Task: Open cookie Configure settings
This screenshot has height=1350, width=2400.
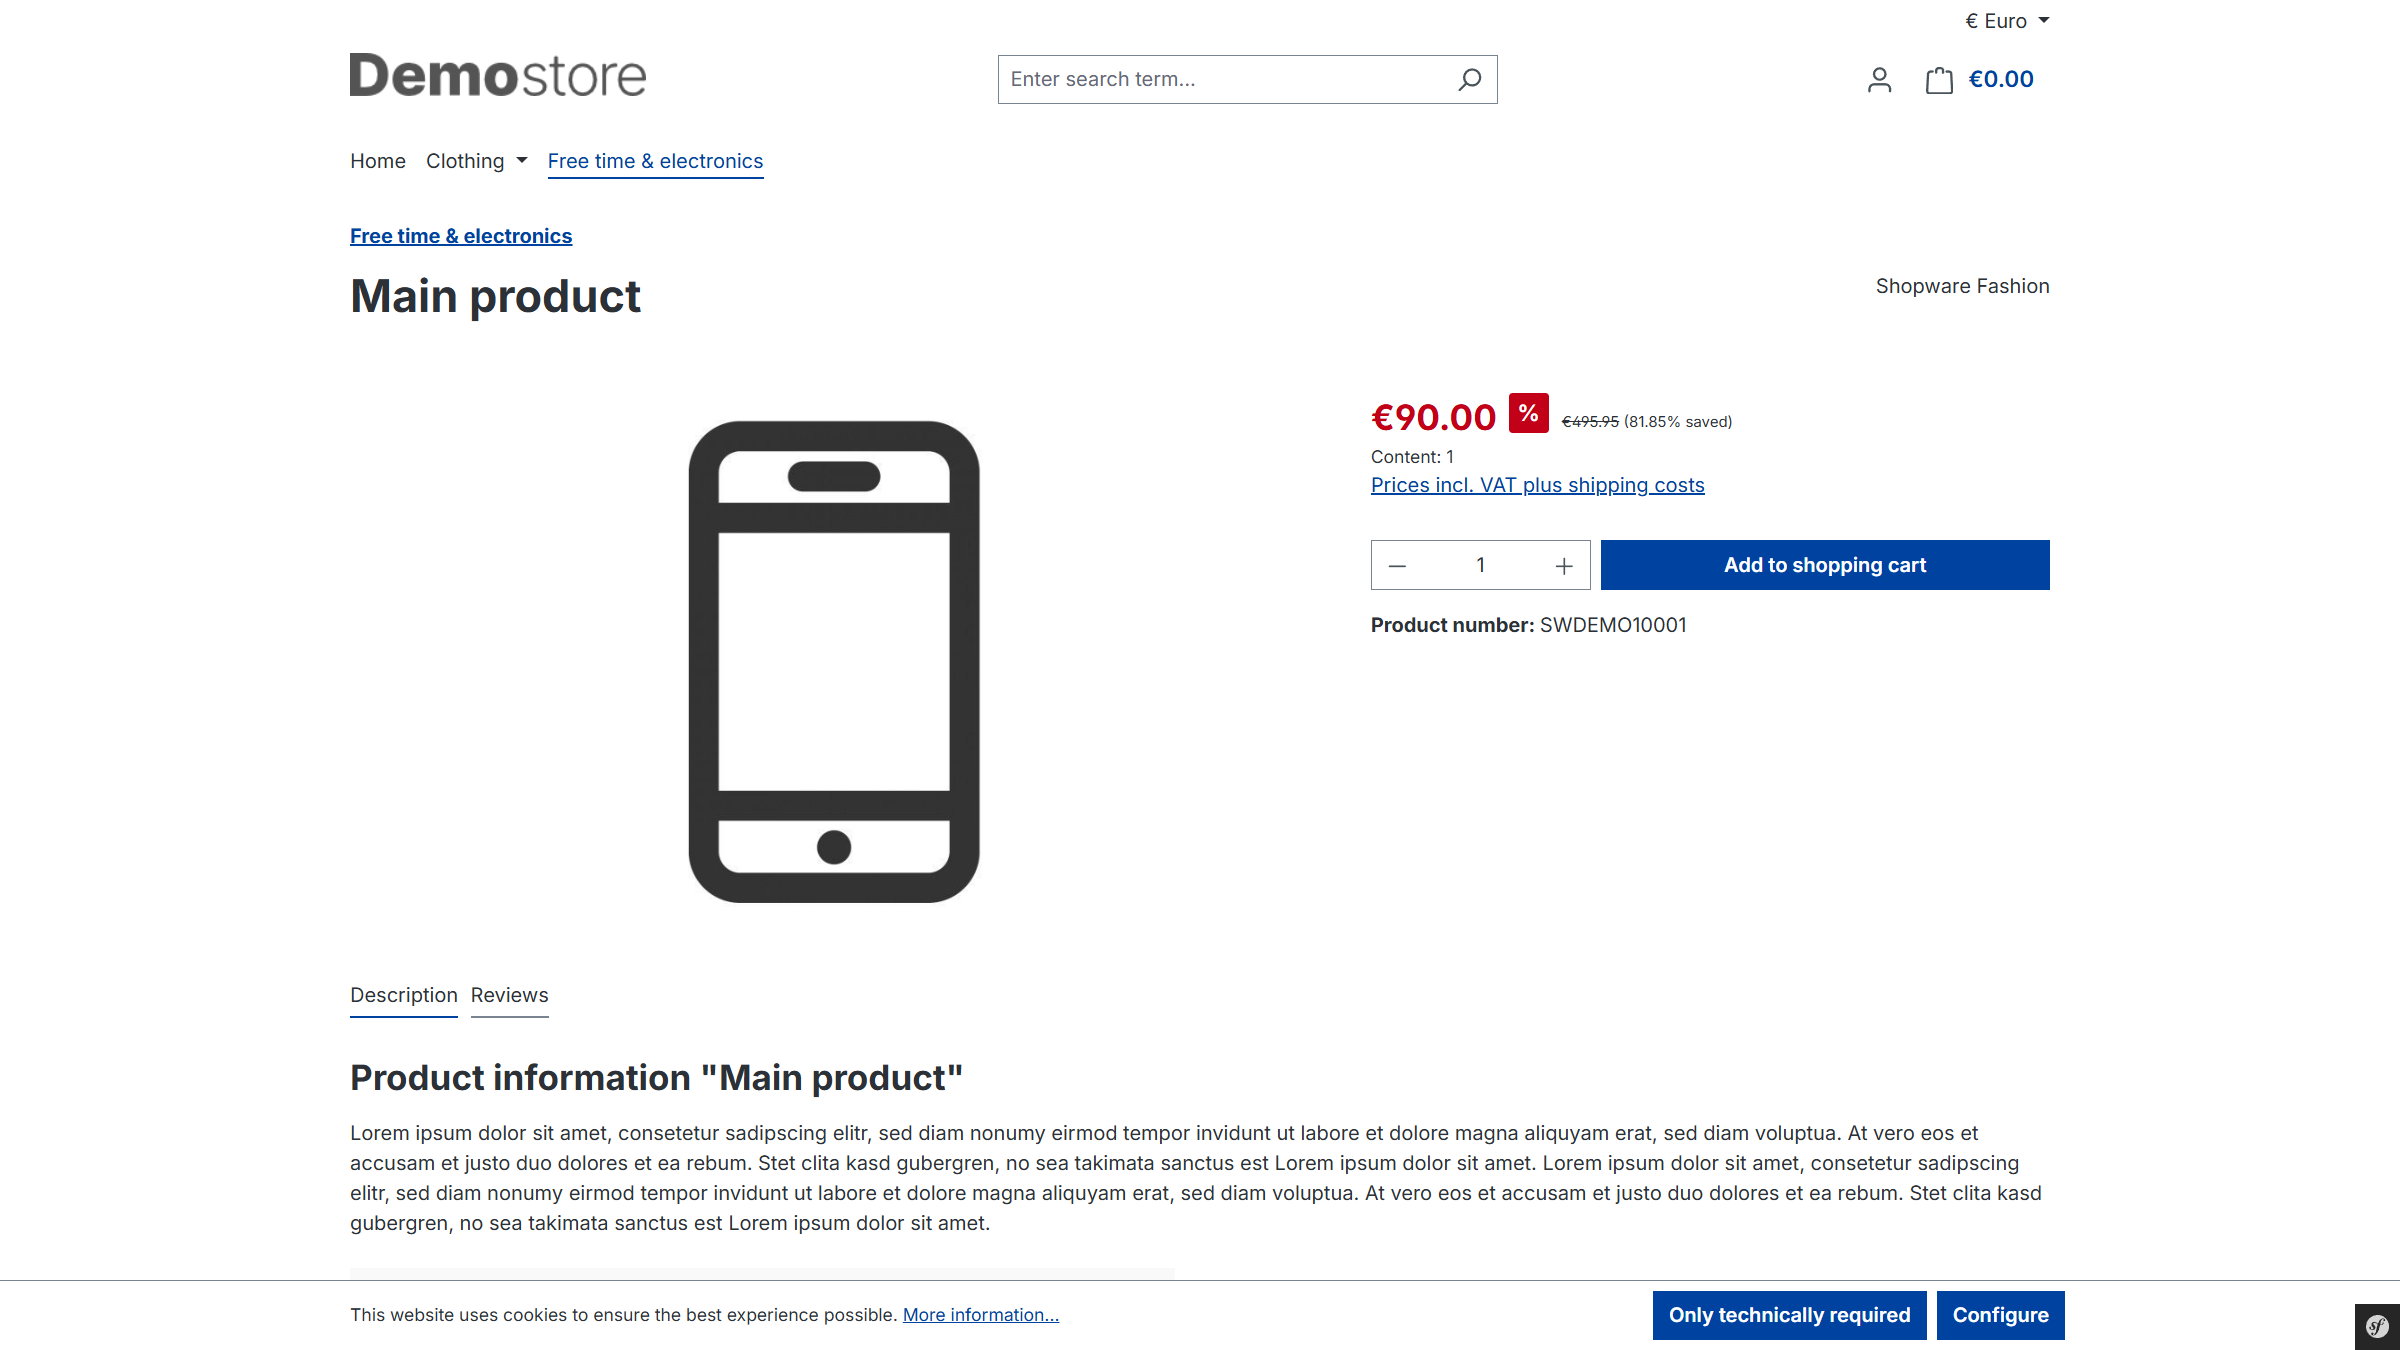Action: pos(2001,1315)
